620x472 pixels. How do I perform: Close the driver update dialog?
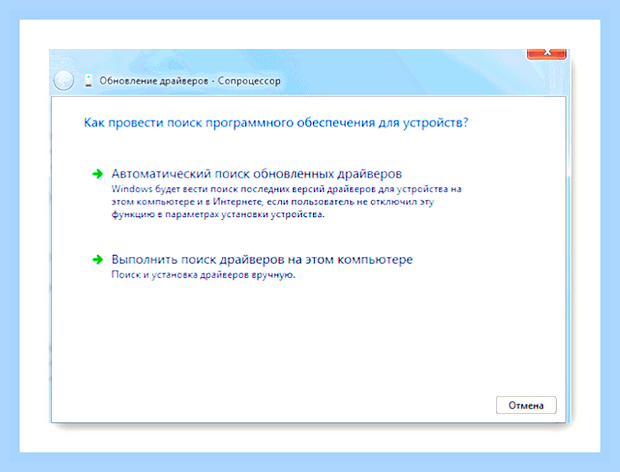point(547,54)
